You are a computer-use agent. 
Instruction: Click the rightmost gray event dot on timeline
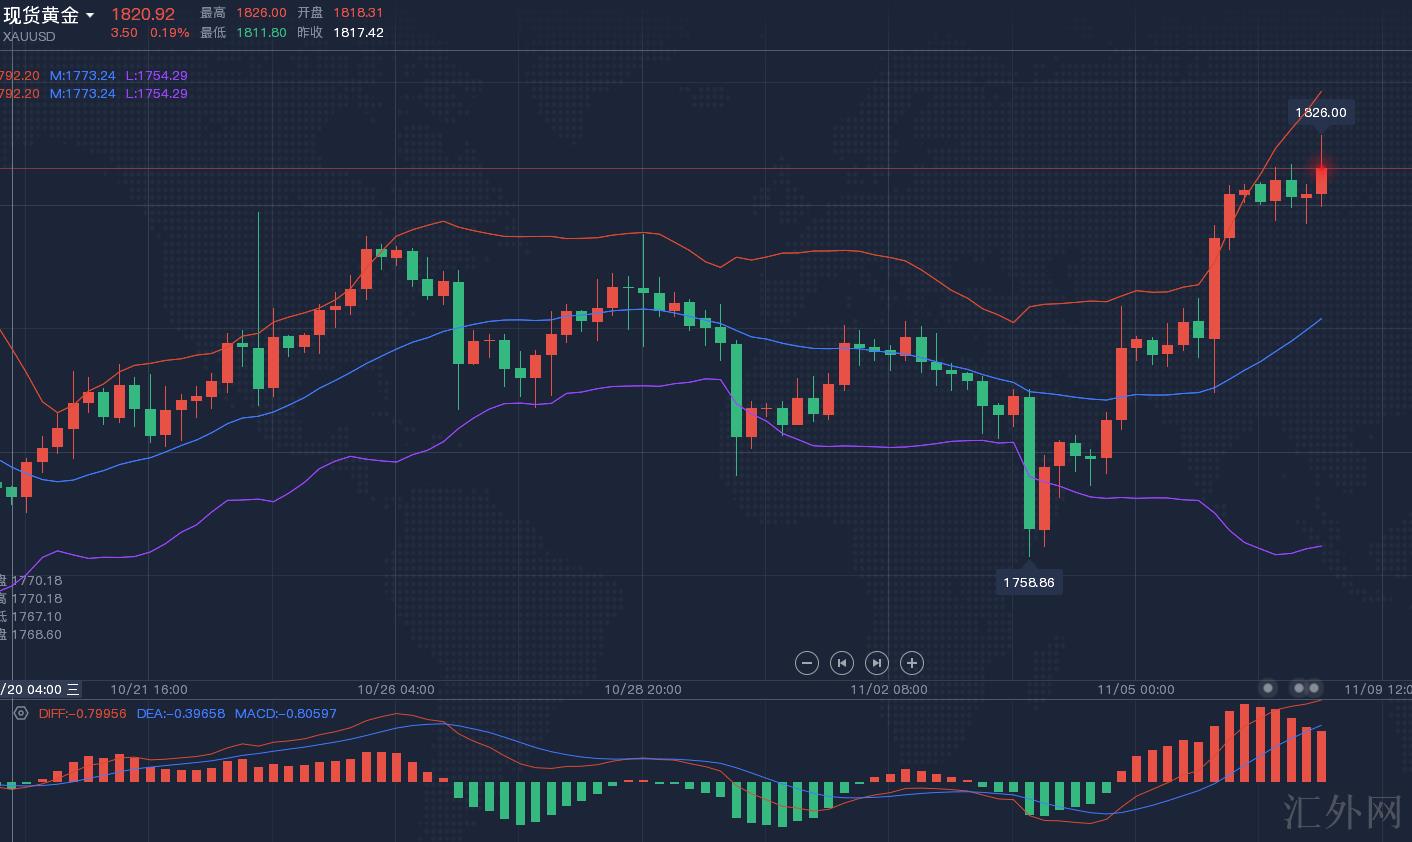(x=1314, y=688)
